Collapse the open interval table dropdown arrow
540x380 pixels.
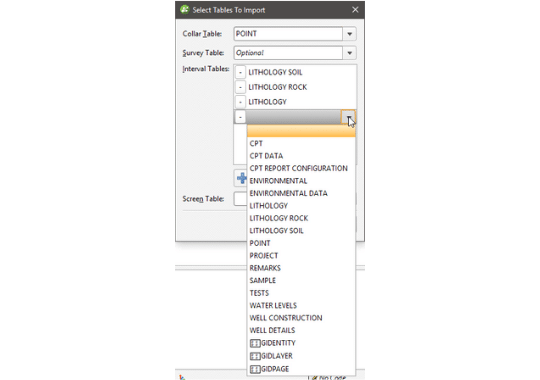pyautogui.click(x=348, y=117)
